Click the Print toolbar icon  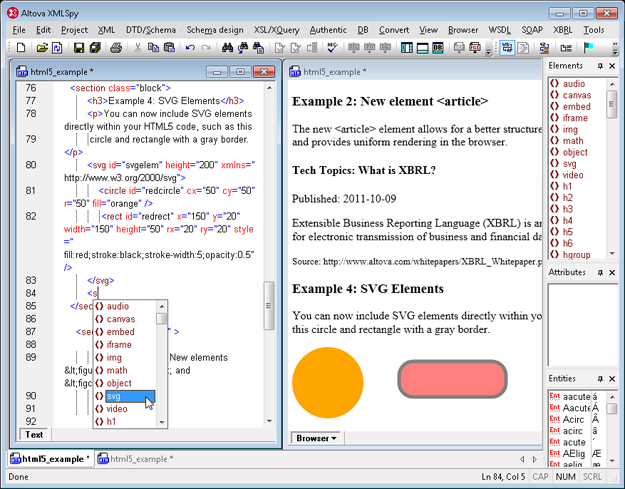[x=116, y=48]
